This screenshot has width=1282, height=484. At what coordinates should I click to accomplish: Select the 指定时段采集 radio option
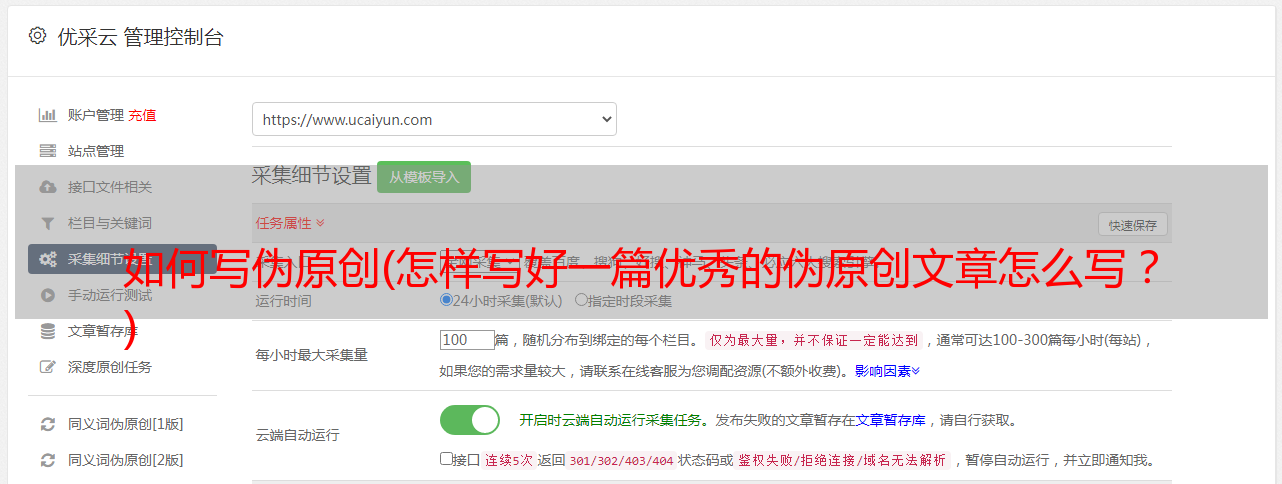(581, 300)
